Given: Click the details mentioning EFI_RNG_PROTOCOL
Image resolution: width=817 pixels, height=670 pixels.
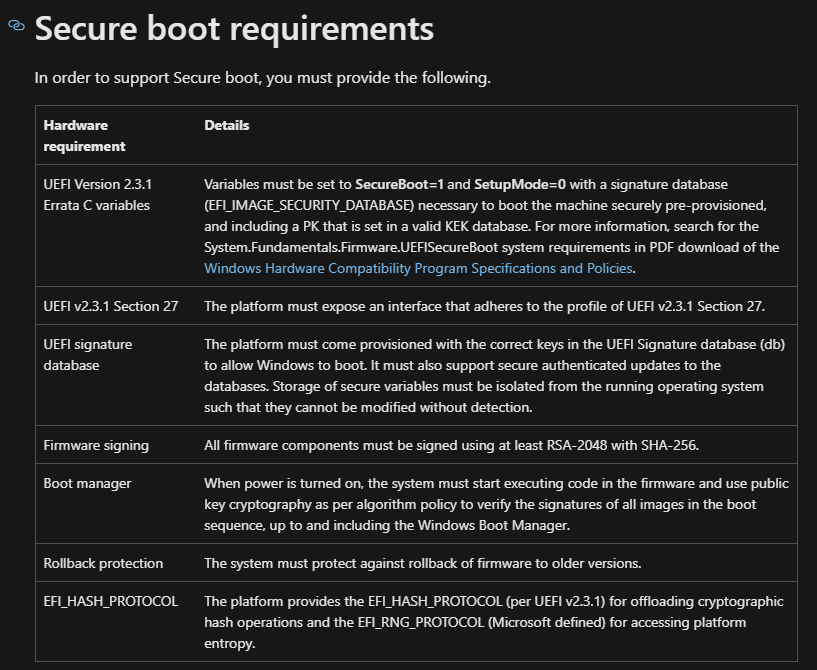Looking at the screenshot, I should (493, 623).
